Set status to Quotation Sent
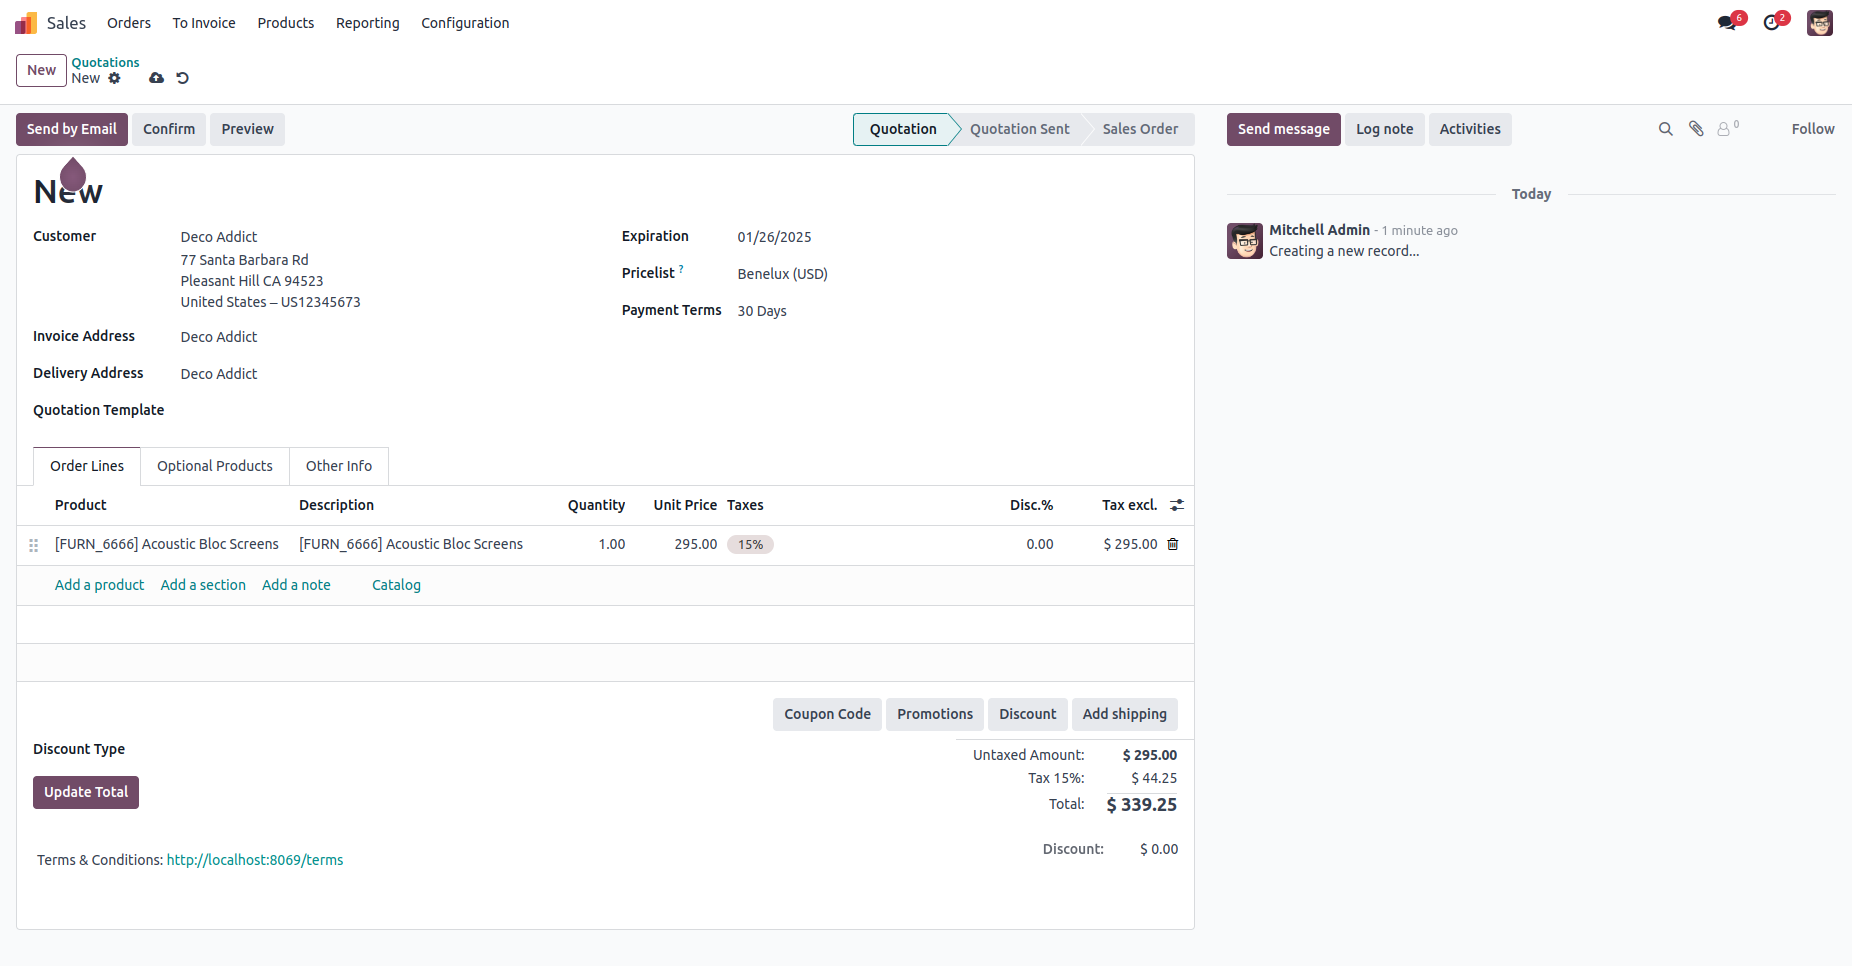This screenshot has height=966, width=1852. [x=1019, y=129]
